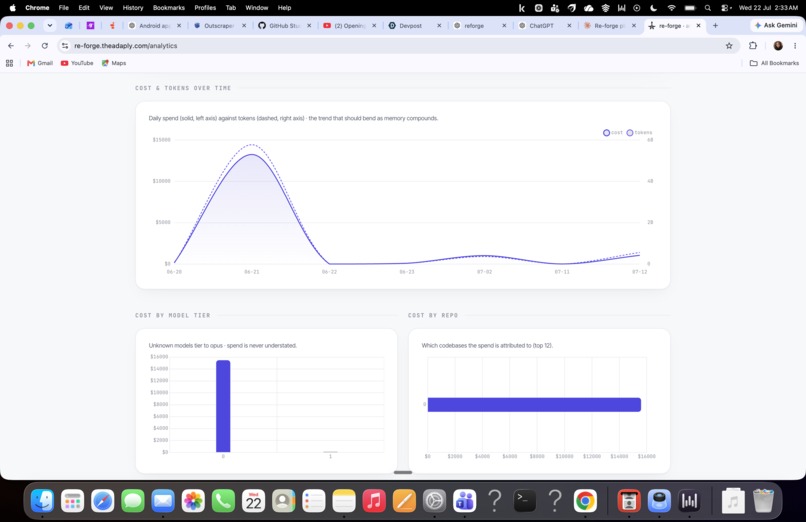Open Spotlight search in menu bar
The image size is (806, 522).
pyautogui.click(x=708, y=8)
